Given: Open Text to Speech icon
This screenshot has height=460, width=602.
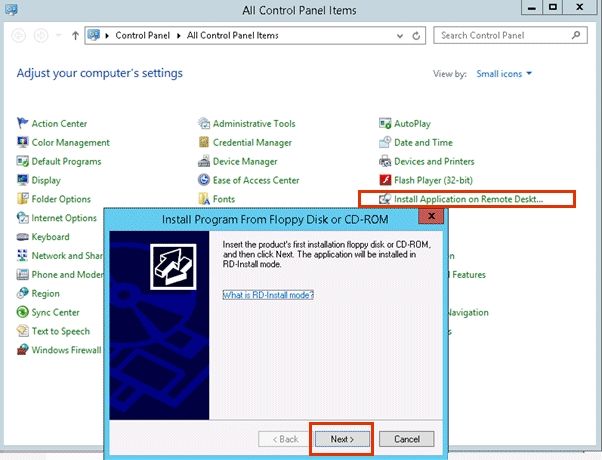Looking at the screenshot, I should coord(22,331).
